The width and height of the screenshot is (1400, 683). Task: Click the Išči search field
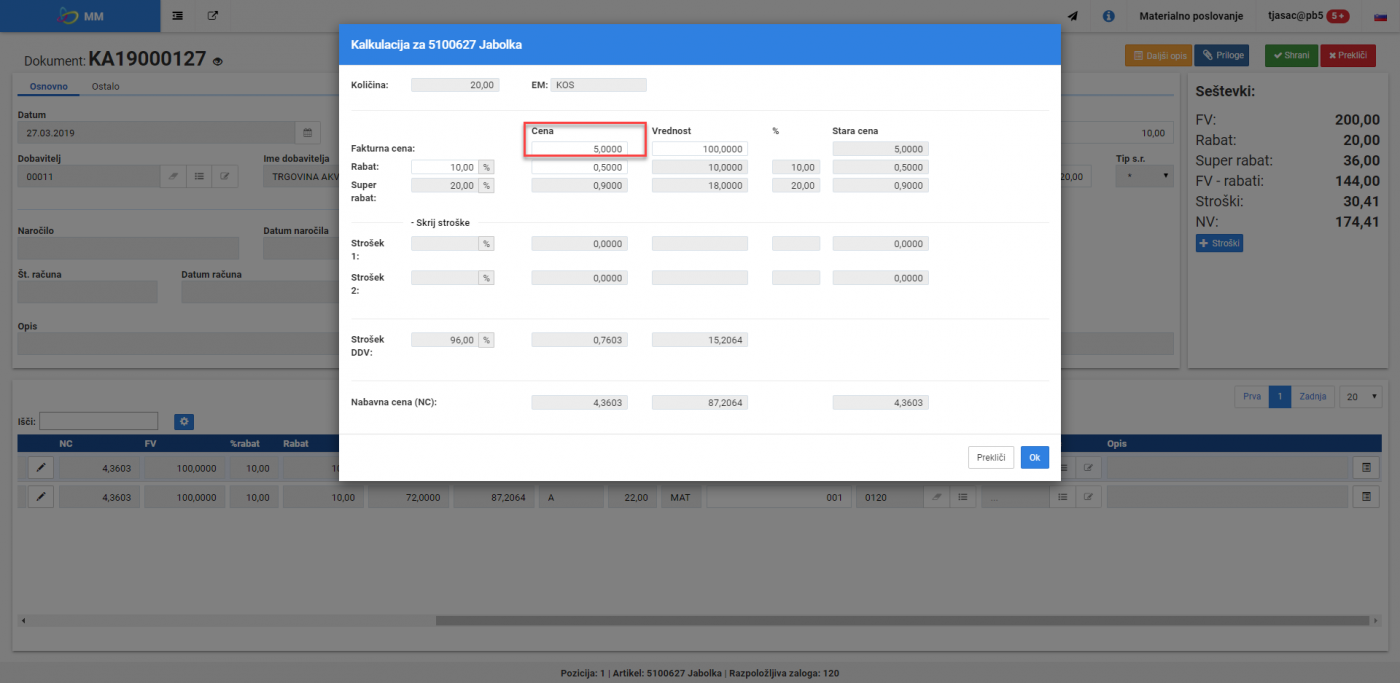coord(98,421)
